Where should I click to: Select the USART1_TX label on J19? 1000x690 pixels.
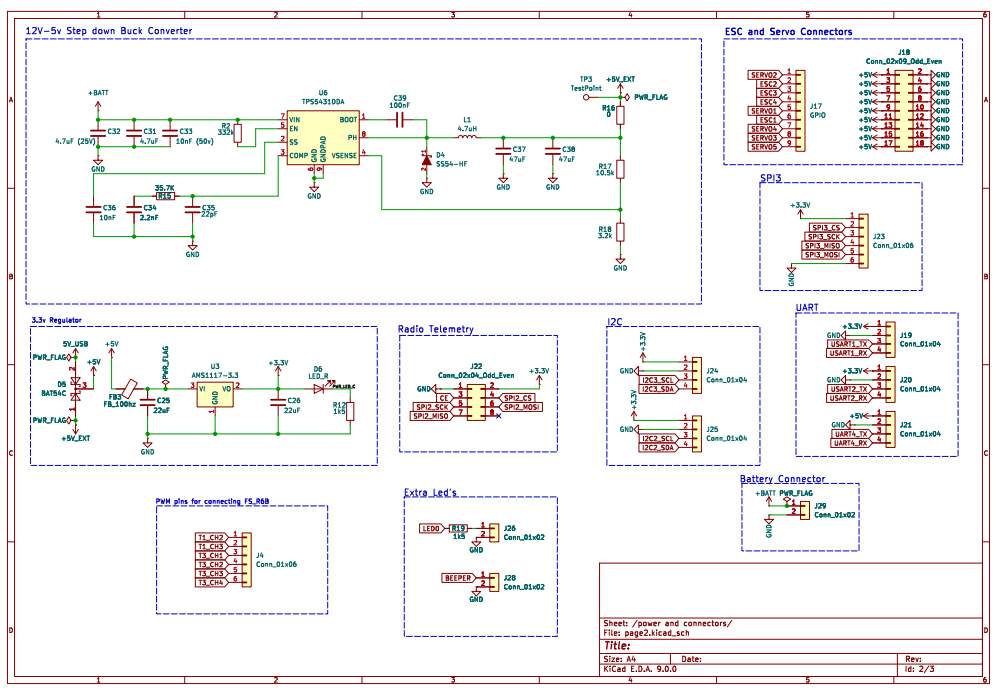(x=848, y=343)
